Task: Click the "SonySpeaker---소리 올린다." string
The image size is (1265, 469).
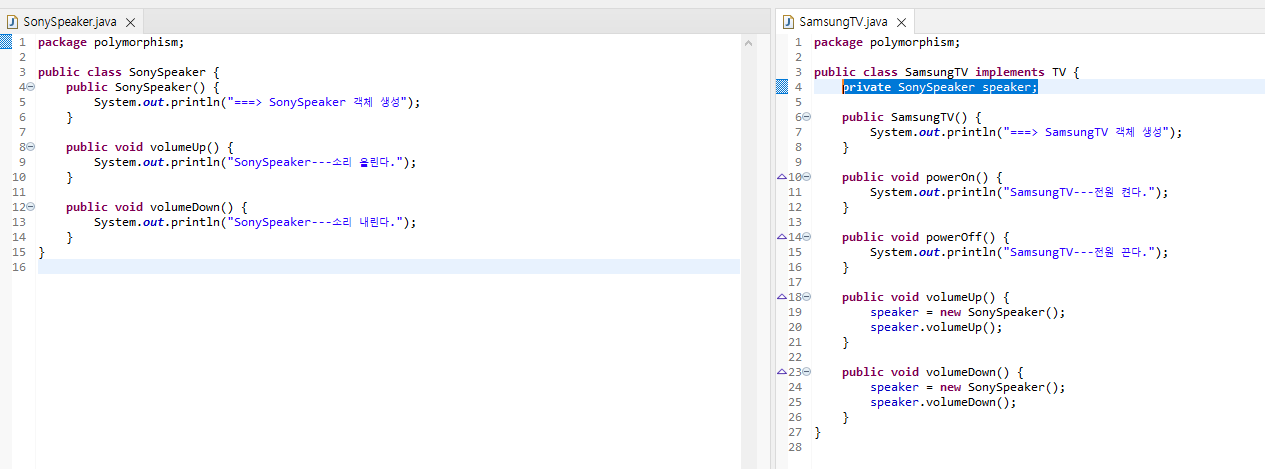Action: 317,162
